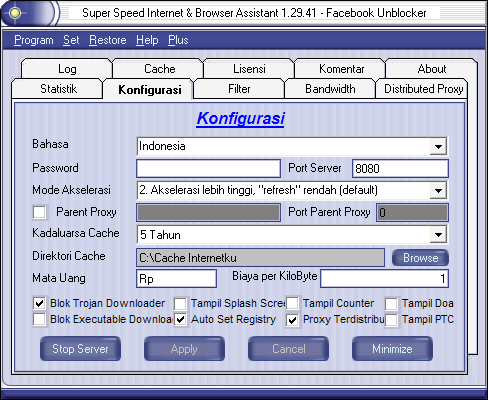
Task: Switch to the Cache tab
Action: click(159, 69)
